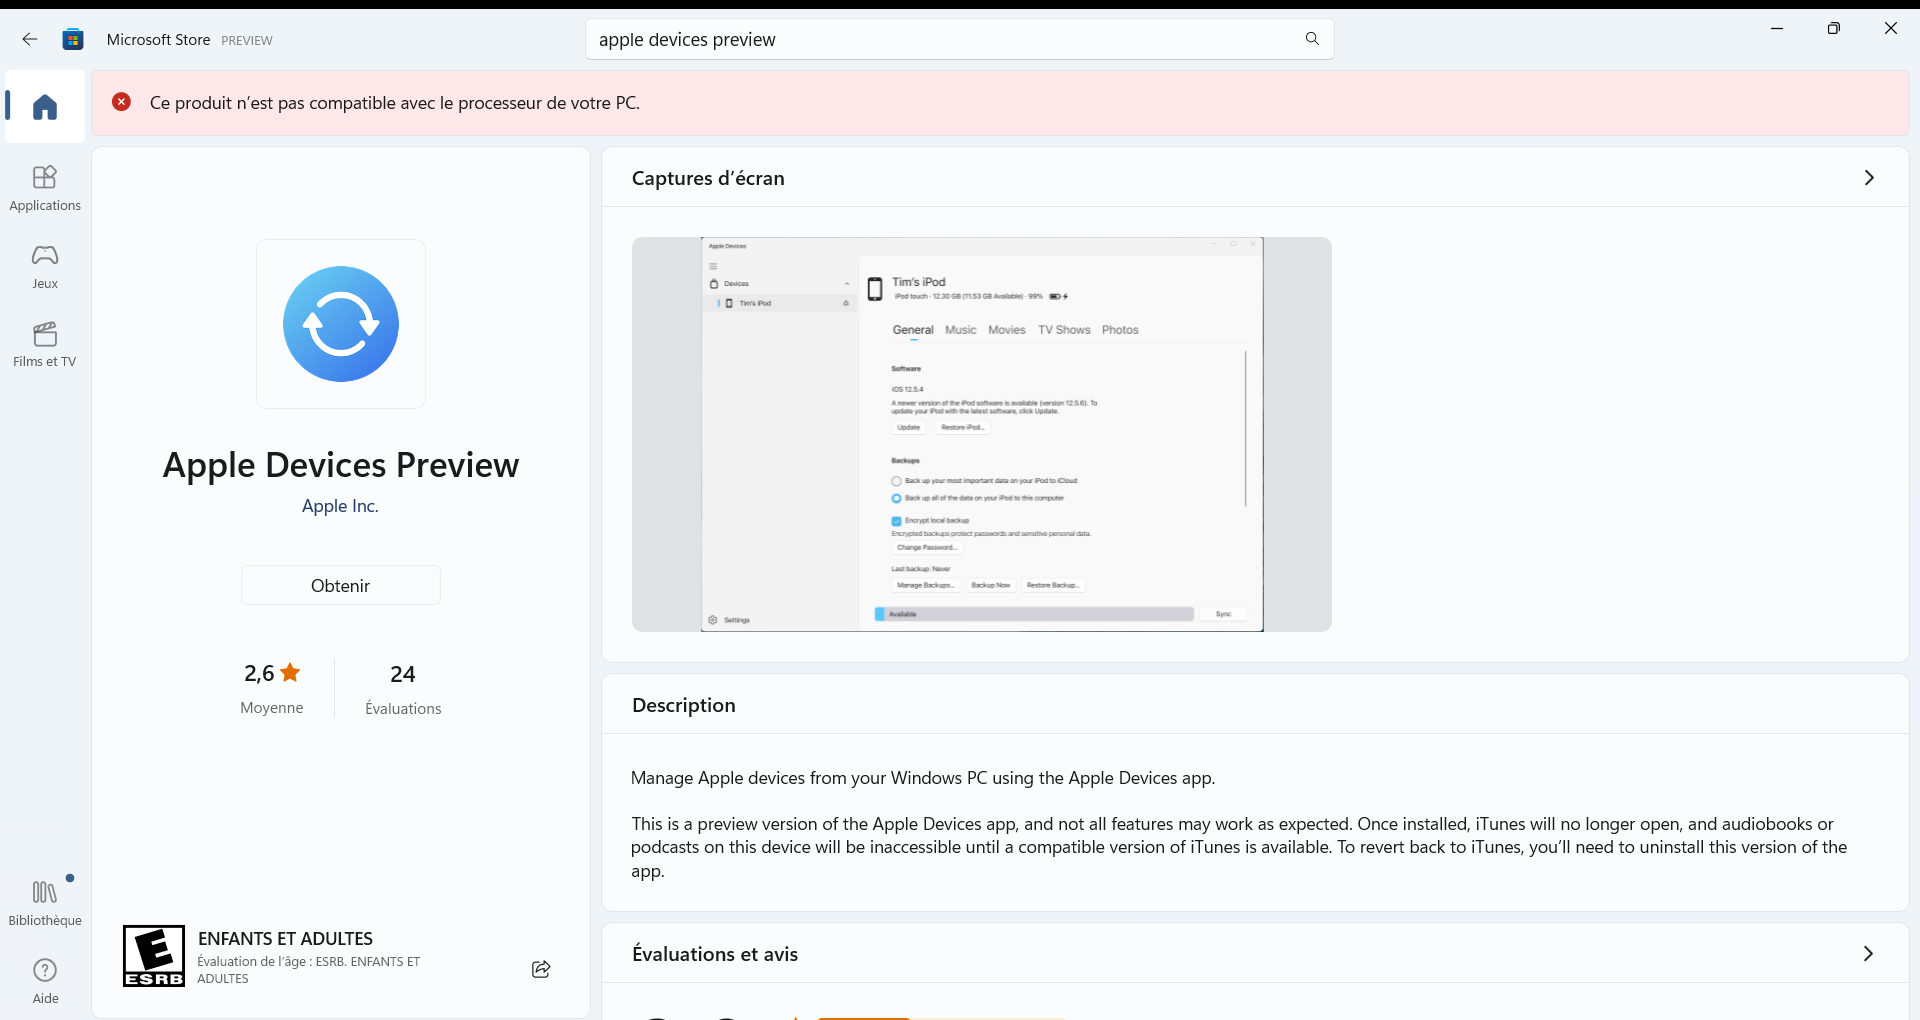Click the ENFANTS ET ADULTES rating text

click(285, 938)
